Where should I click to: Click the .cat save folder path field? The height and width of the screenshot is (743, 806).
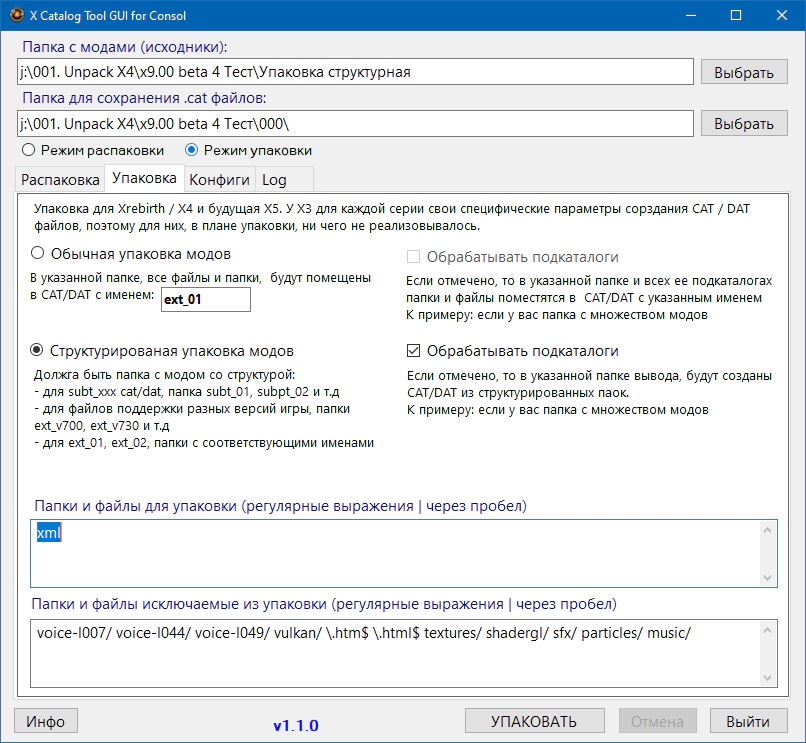tap(354, 123)
